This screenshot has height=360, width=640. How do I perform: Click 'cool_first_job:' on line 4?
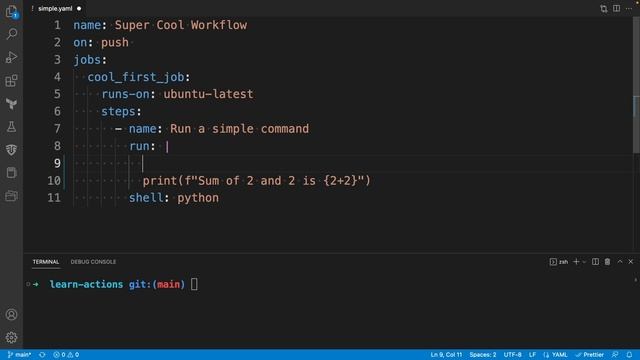[139, 77]
